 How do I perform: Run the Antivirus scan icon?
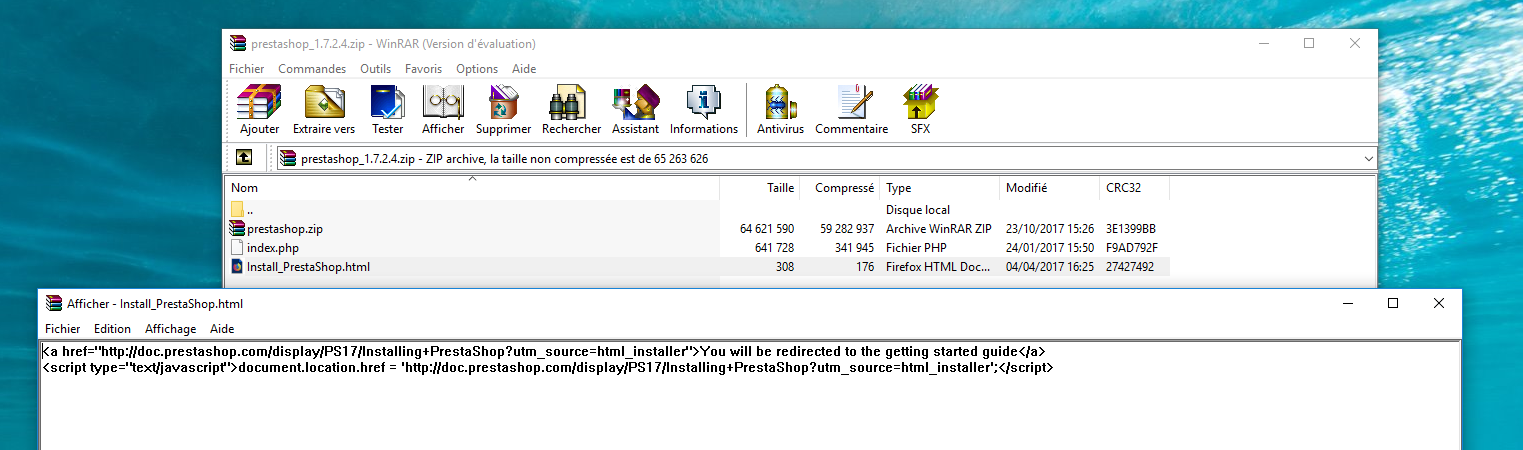pyautogui.click(x=780, y=102)
